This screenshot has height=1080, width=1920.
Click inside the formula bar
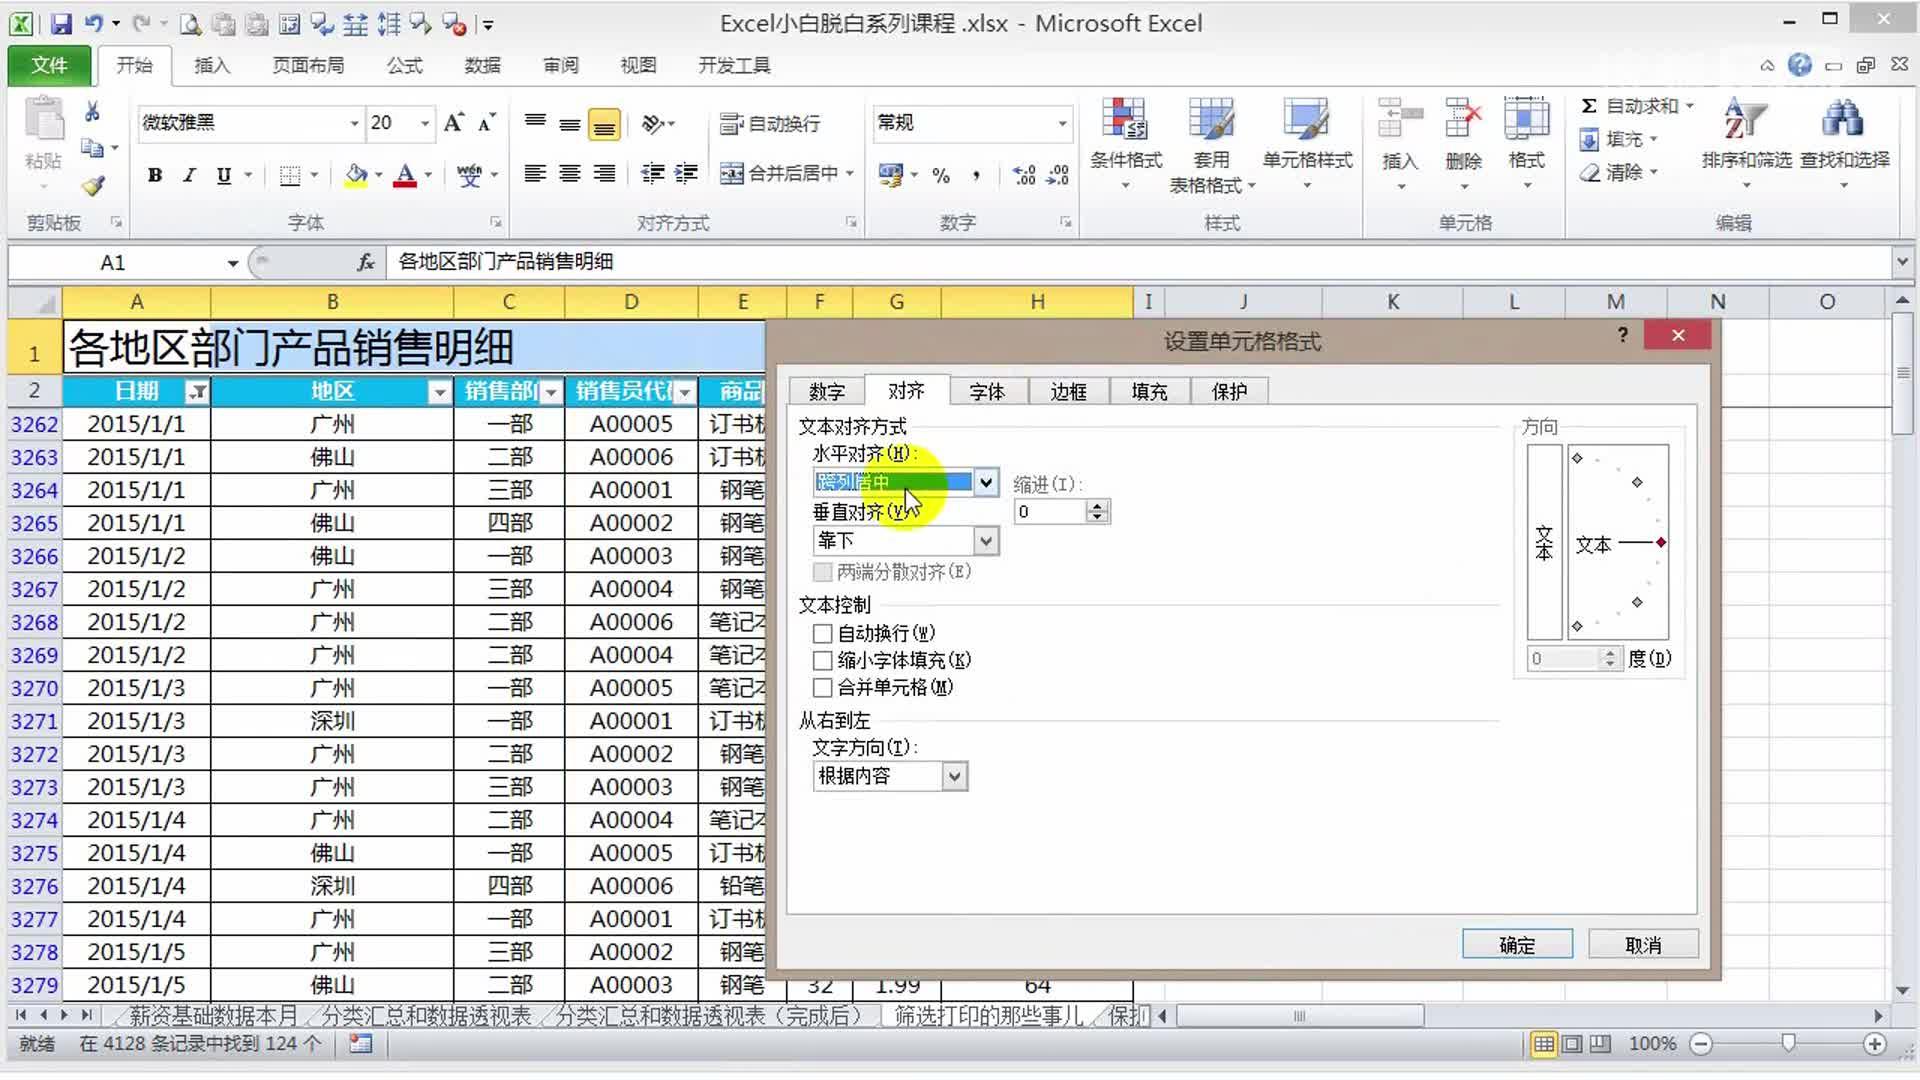(x=700, y=262)
